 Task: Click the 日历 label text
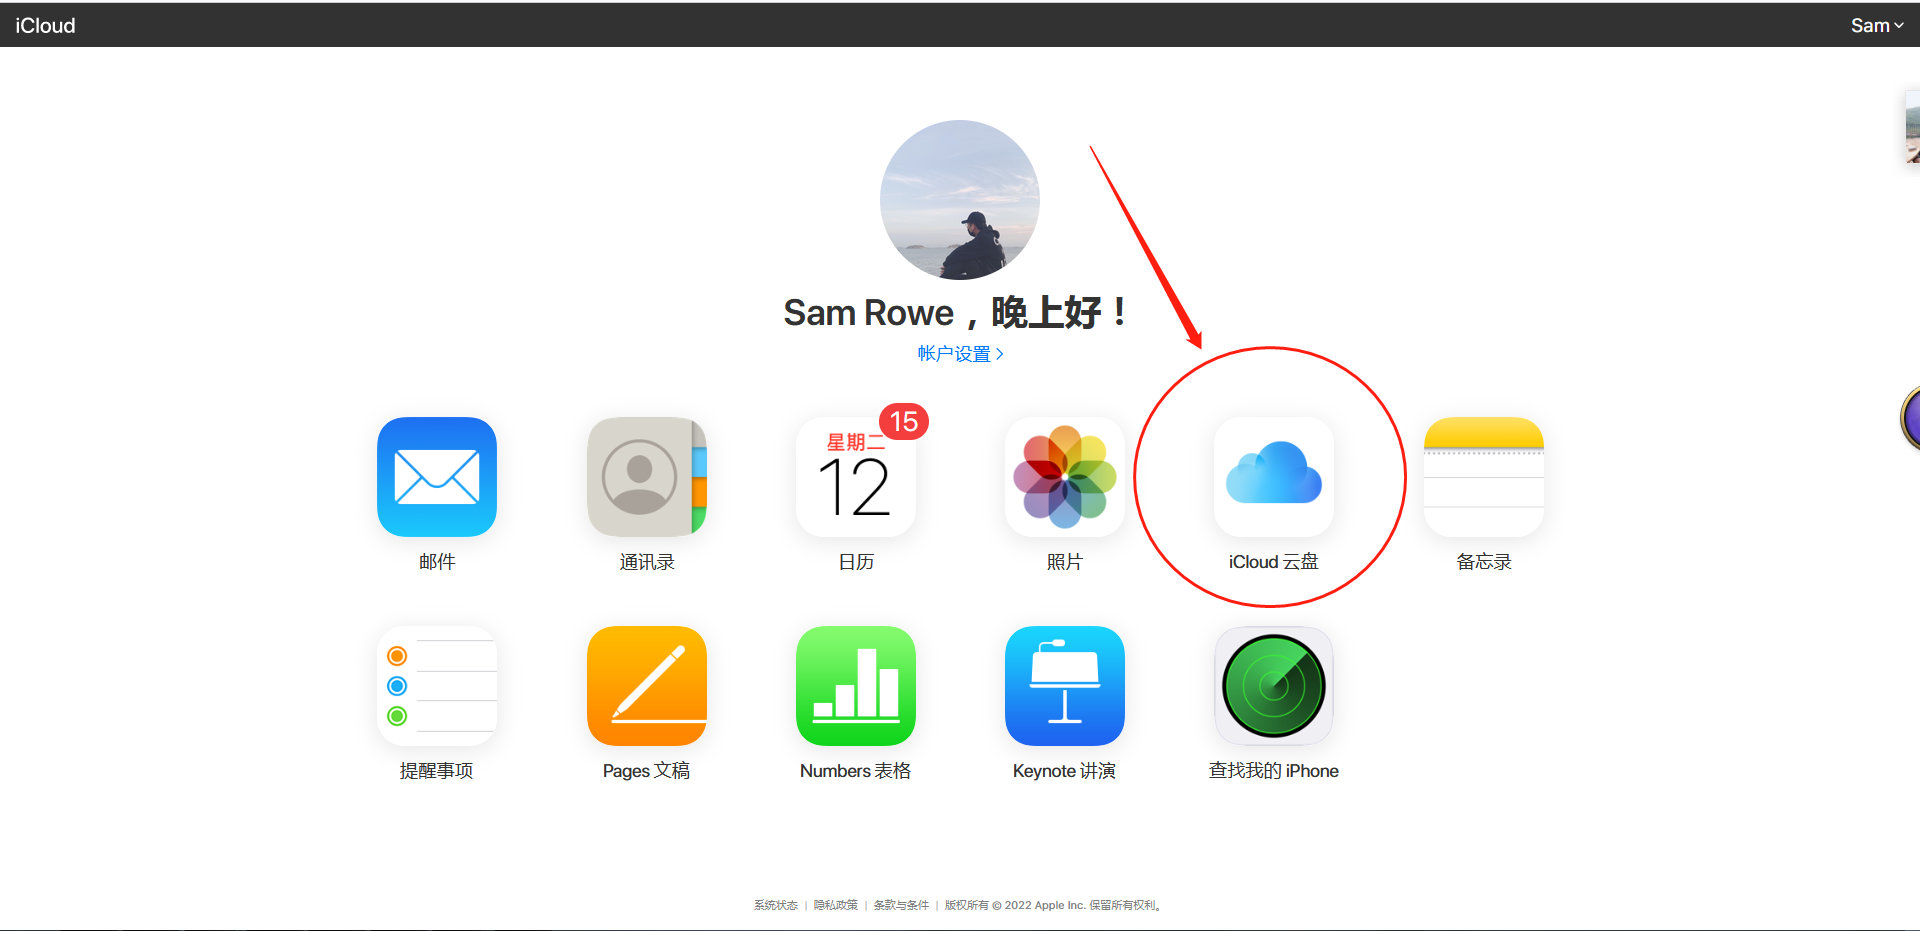(x=856, y=562)
